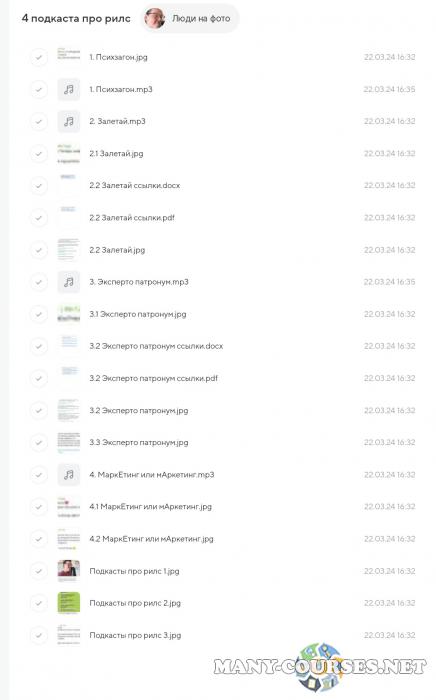Check the box beside Подкасты про рилс 3.jpg
Viewport: 436px width, 700px height.
click(39, 635)
